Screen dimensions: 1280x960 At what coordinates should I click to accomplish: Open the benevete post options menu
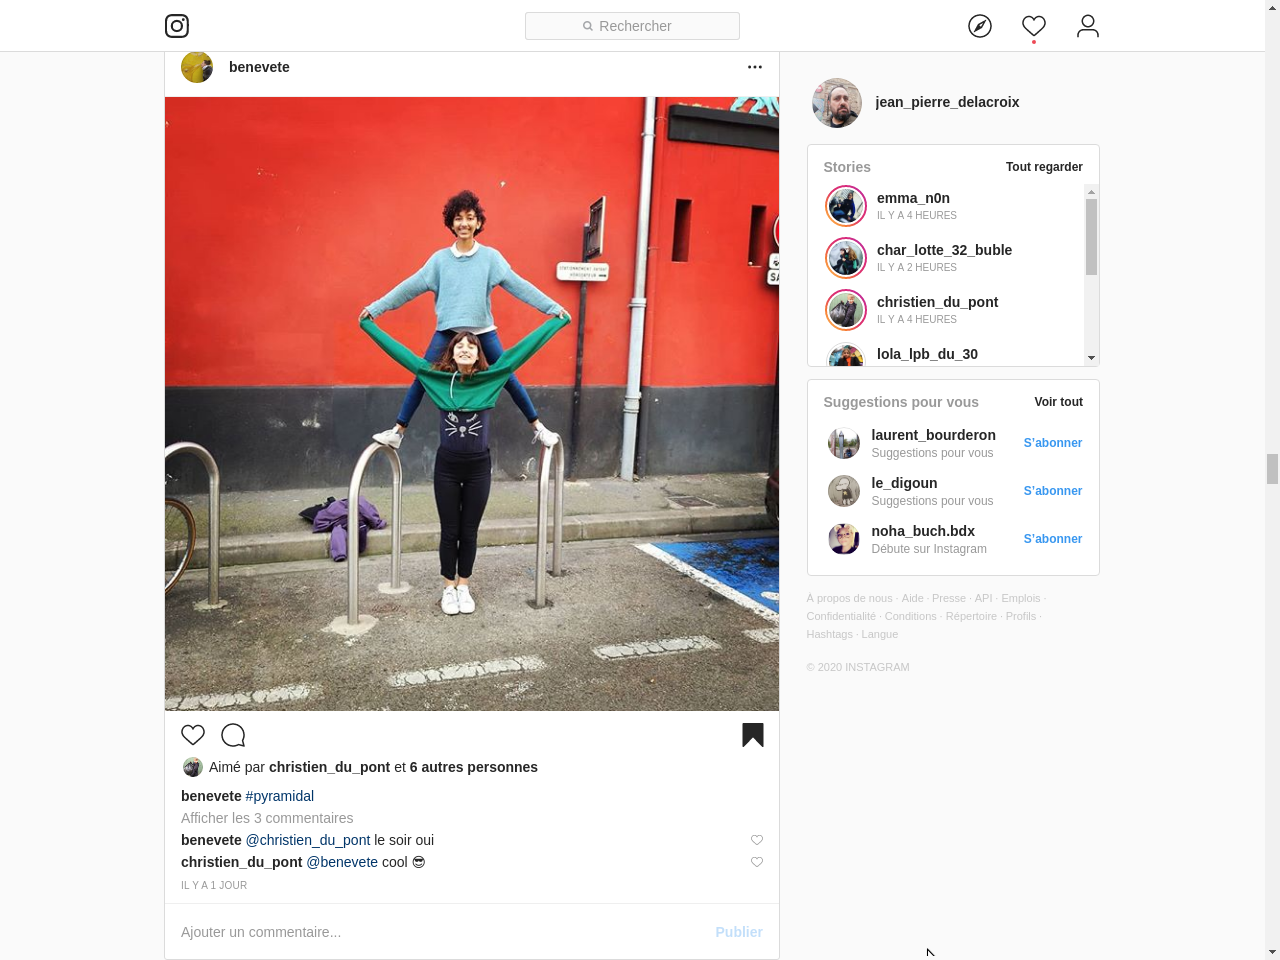point(755,67)
